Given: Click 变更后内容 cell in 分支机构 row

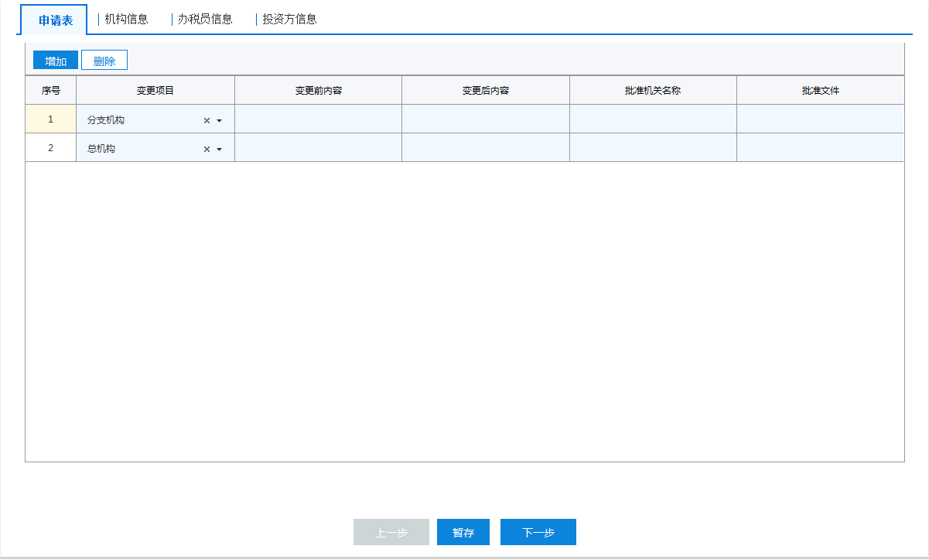Looking at the screenshot, I should (x=485, y=119).
